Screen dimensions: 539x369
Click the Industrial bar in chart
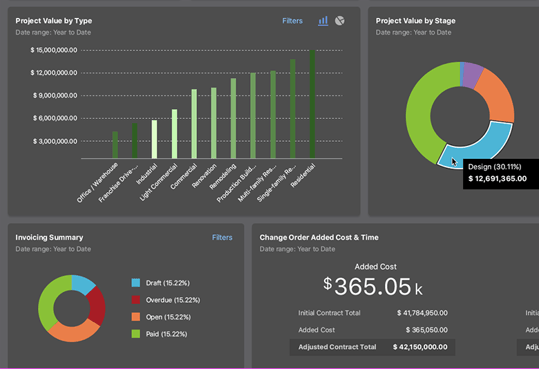coord(155,139)
